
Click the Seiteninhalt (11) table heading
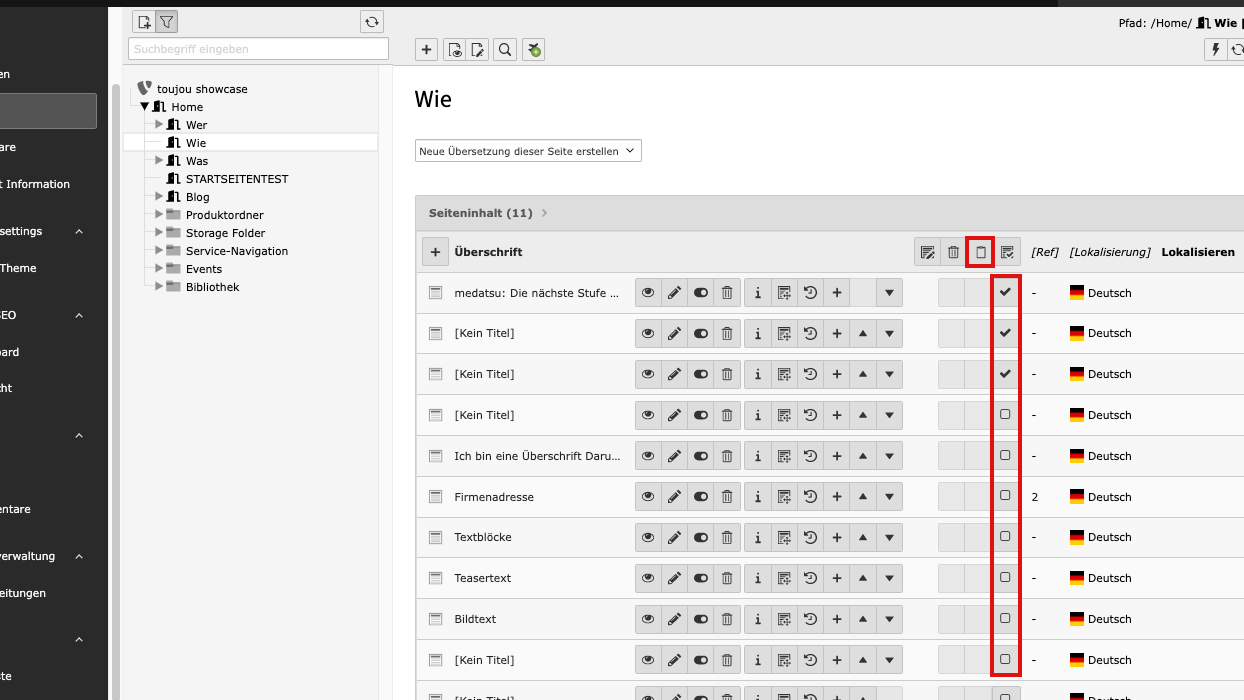point(480,213)
